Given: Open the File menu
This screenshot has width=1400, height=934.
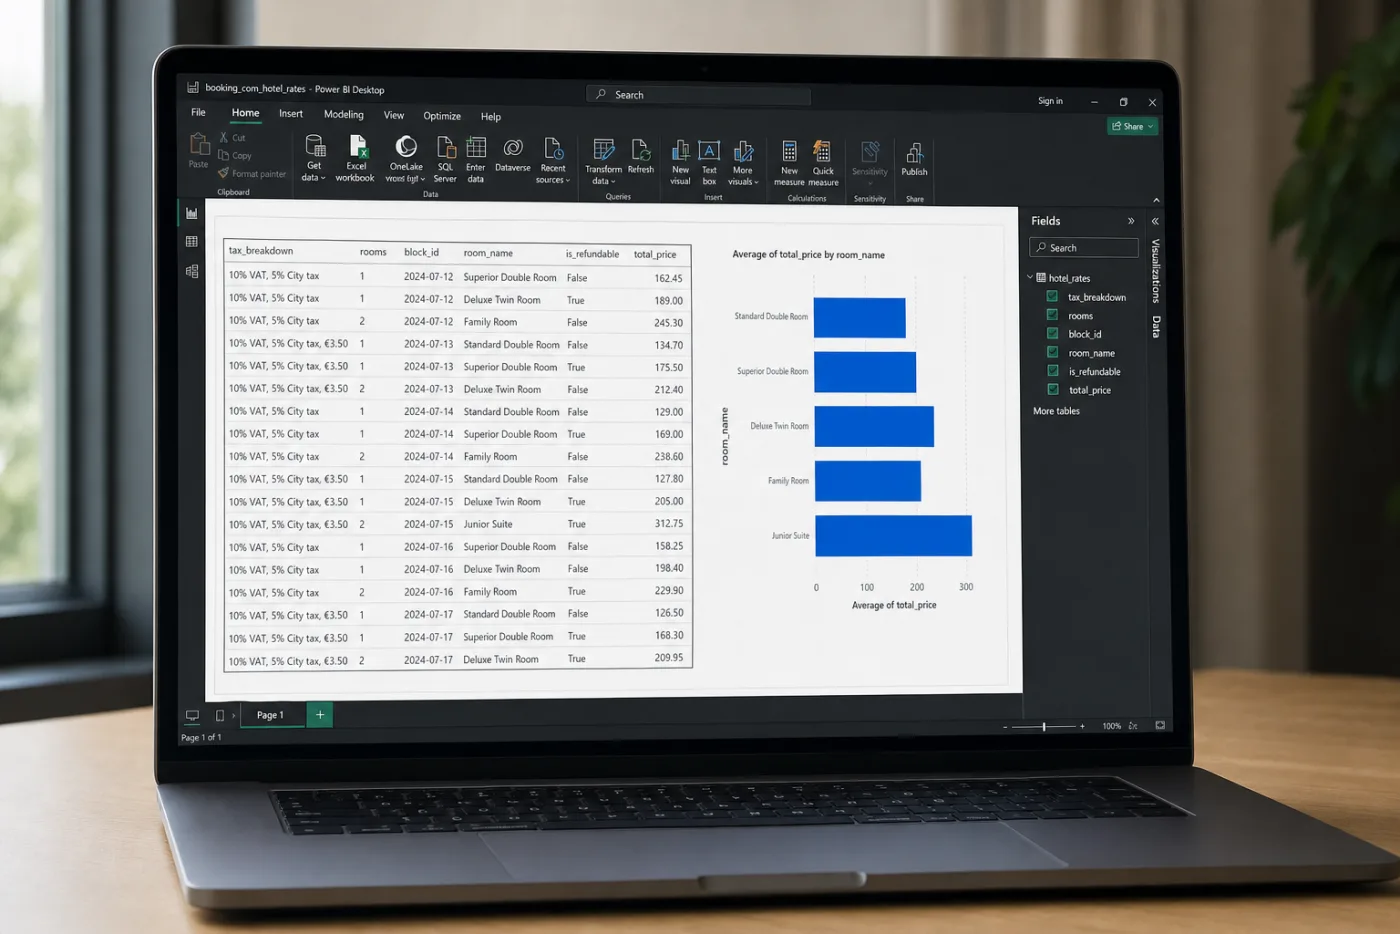Looking at the screenshot, I should click(198, 112).
